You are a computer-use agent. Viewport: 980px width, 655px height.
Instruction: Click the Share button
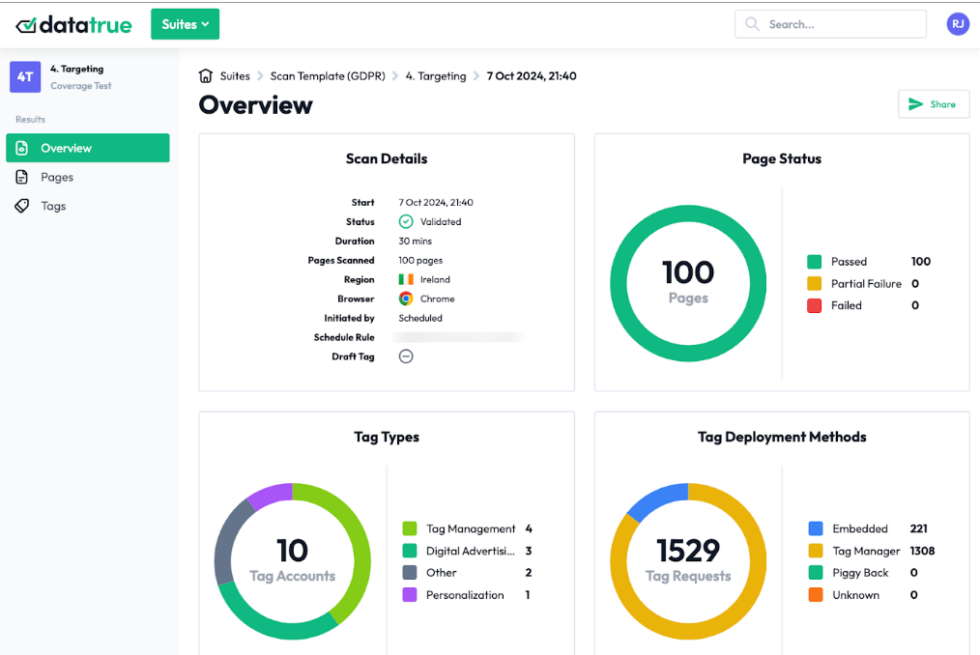click(x=934, y=104)
